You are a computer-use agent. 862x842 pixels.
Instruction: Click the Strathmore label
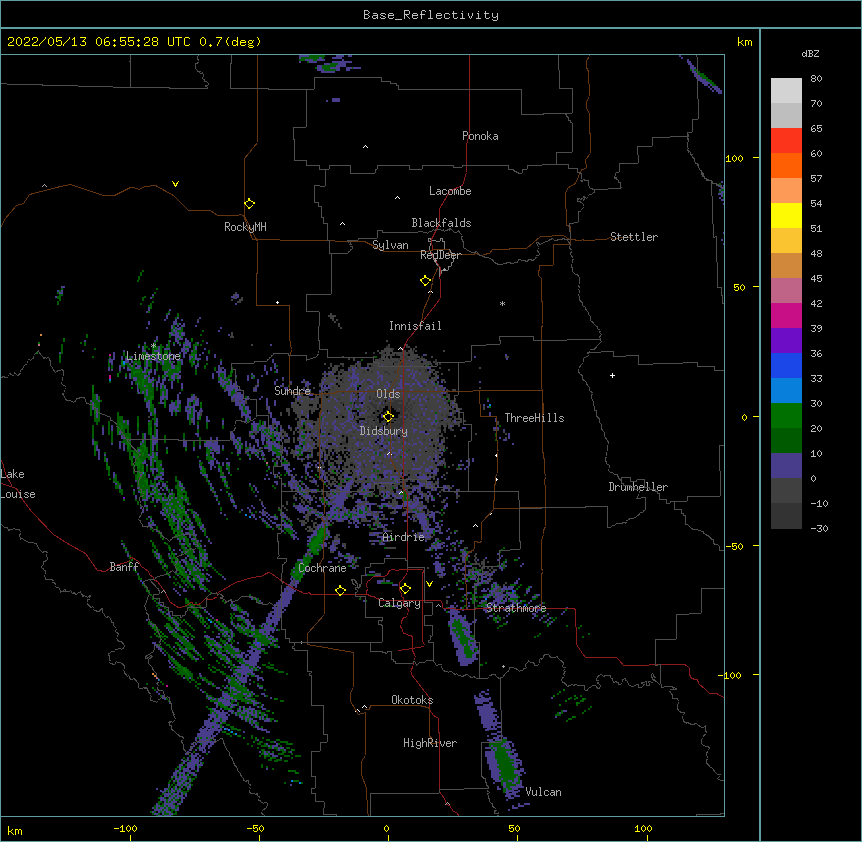point(516,608)
